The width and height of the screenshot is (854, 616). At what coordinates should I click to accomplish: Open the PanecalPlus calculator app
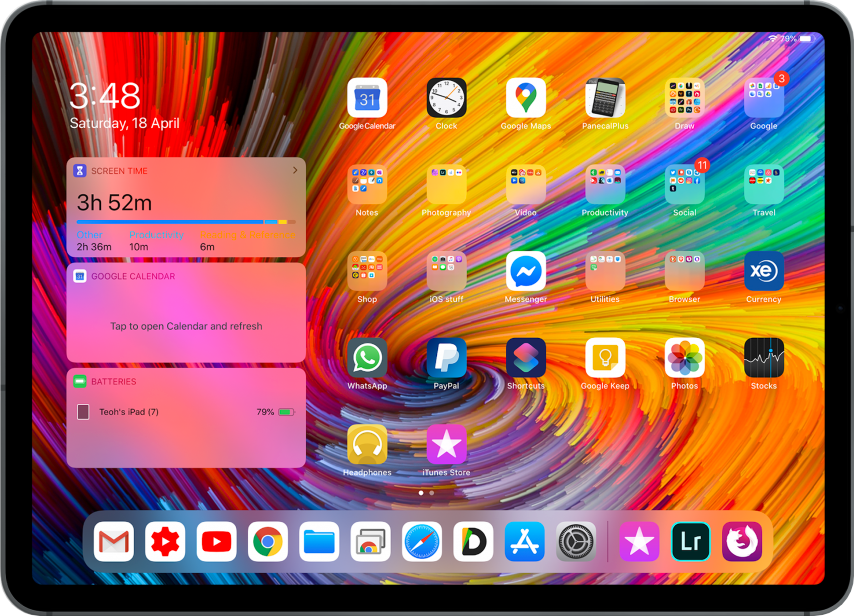click(605, 98)
